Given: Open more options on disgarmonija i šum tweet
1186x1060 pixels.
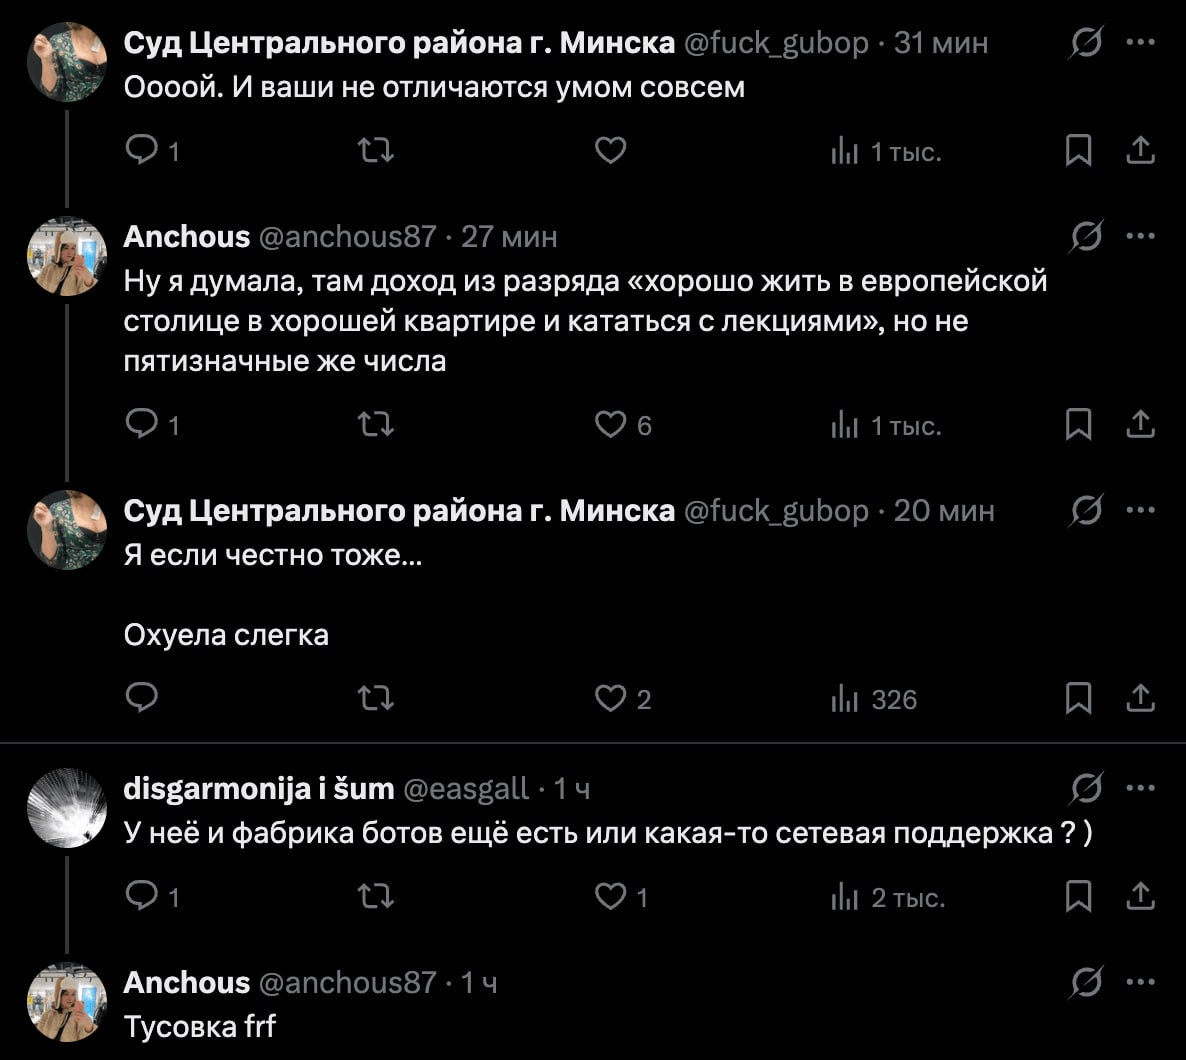Looking at the screenshot, I should tap(1141, 788).
